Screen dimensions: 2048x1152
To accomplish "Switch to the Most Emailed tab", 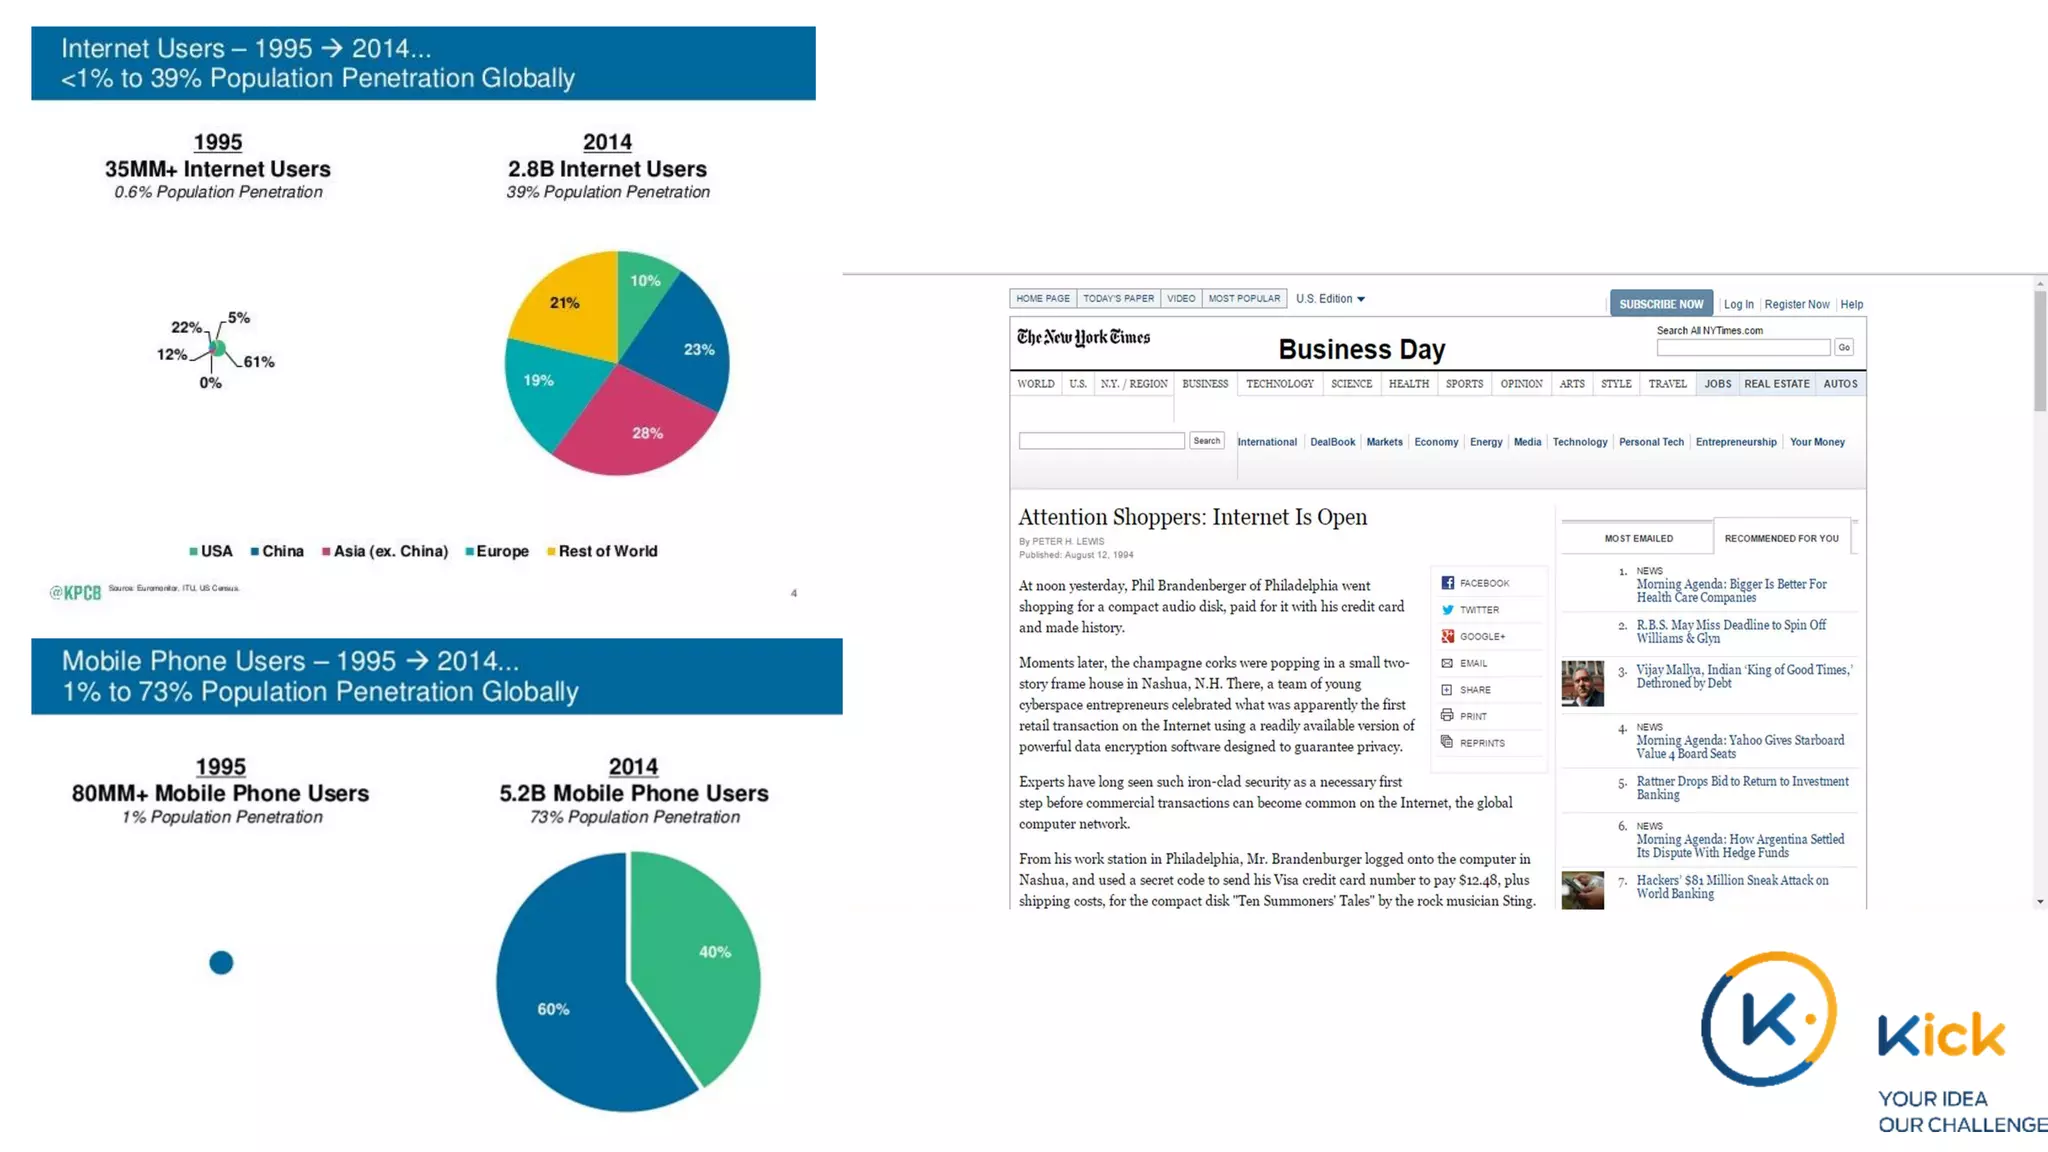I will pyautogui.click(x=1638, y=538).
